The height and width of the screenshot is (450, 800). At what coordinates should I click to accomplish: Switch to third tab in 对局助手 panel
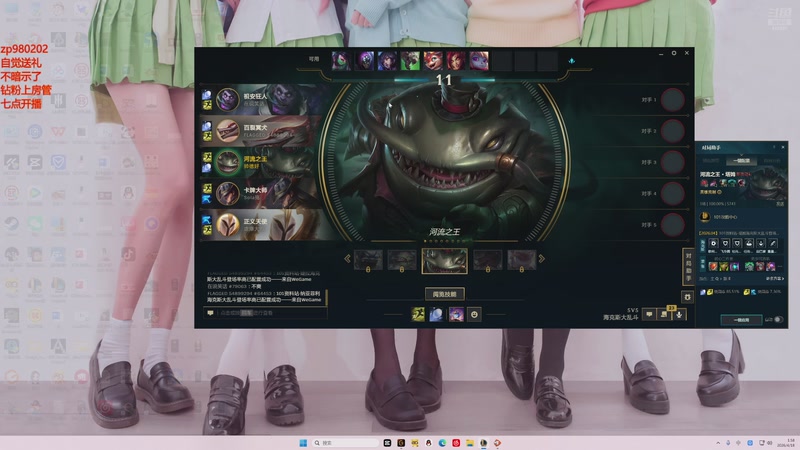tap(772, 161)
